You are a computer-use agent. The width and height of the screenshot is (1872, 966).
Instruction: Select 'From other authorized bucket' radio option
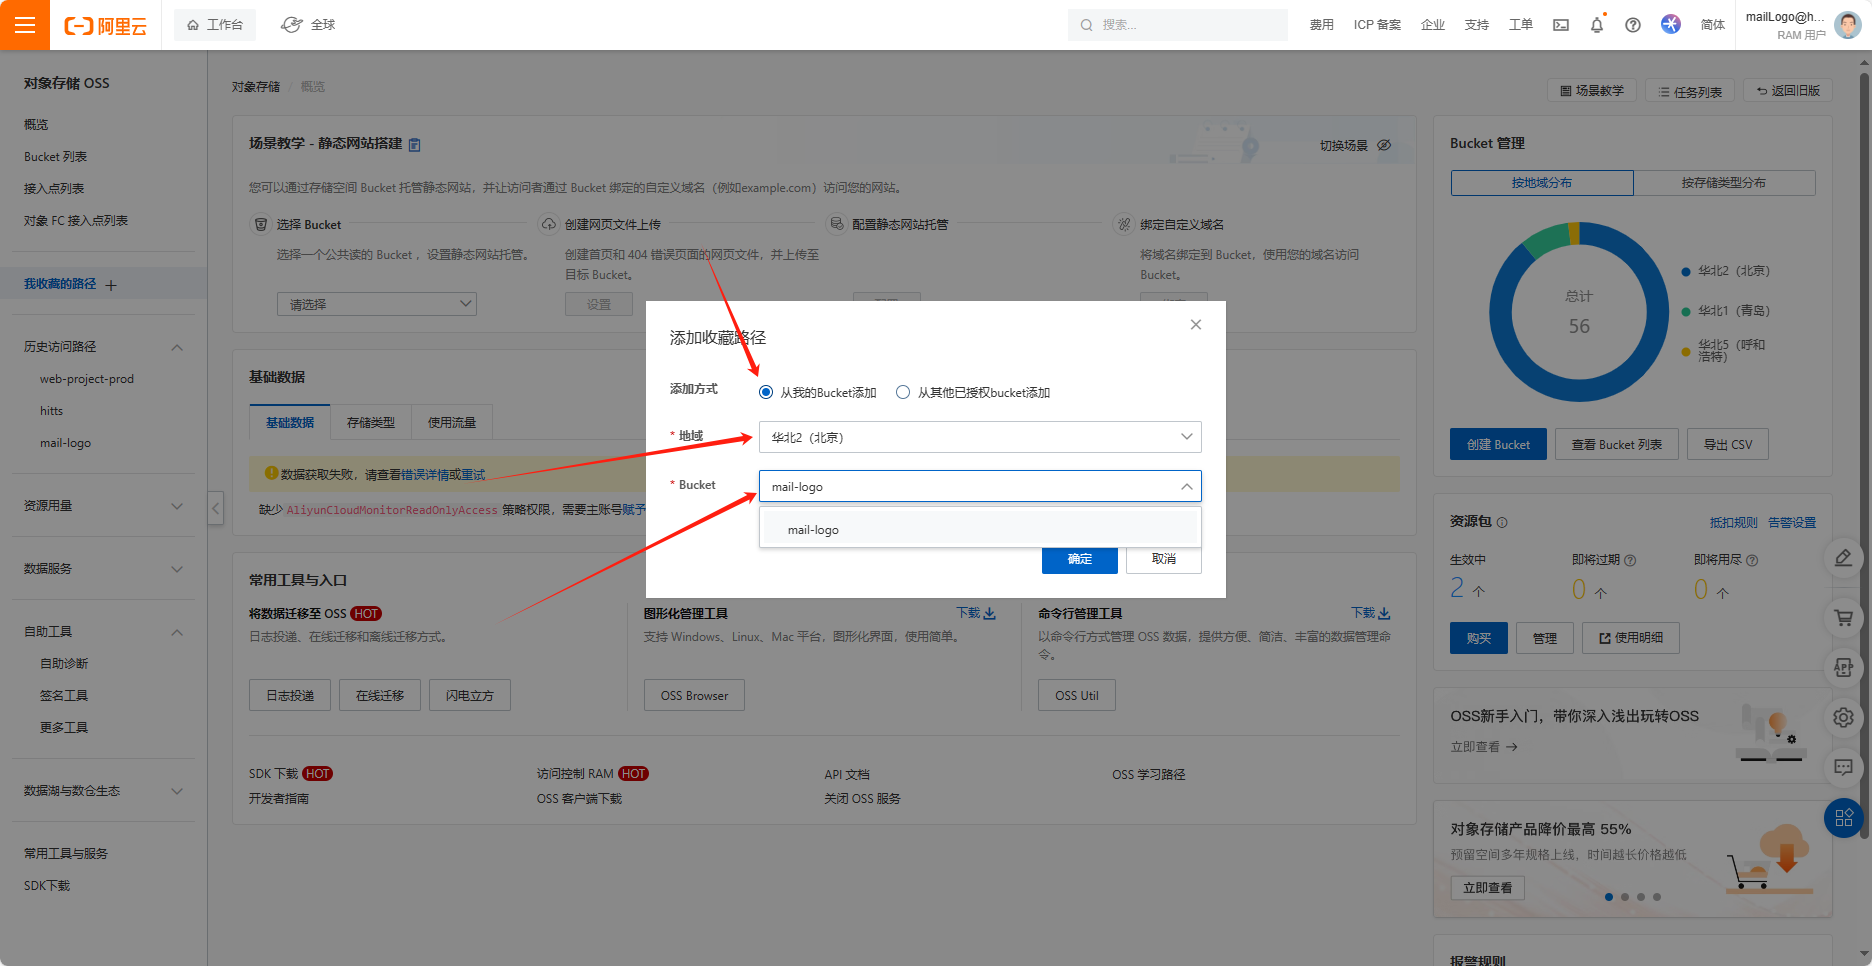903,393
